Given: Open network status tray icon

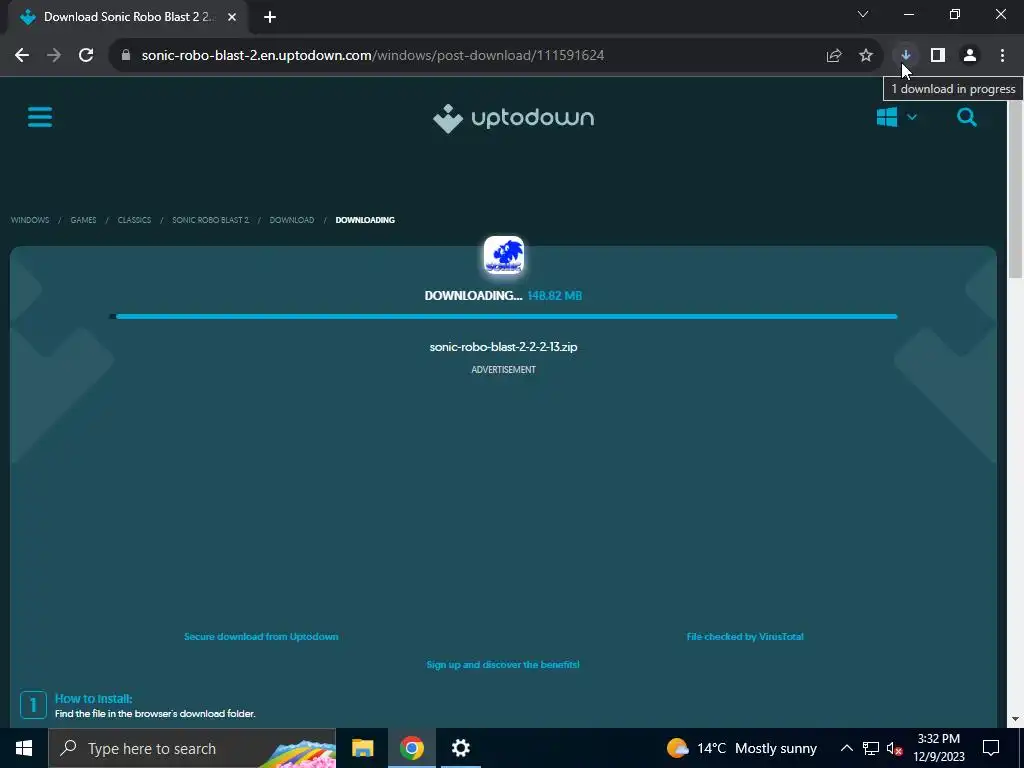Looking at the screenshot, I should coord(871,748).
